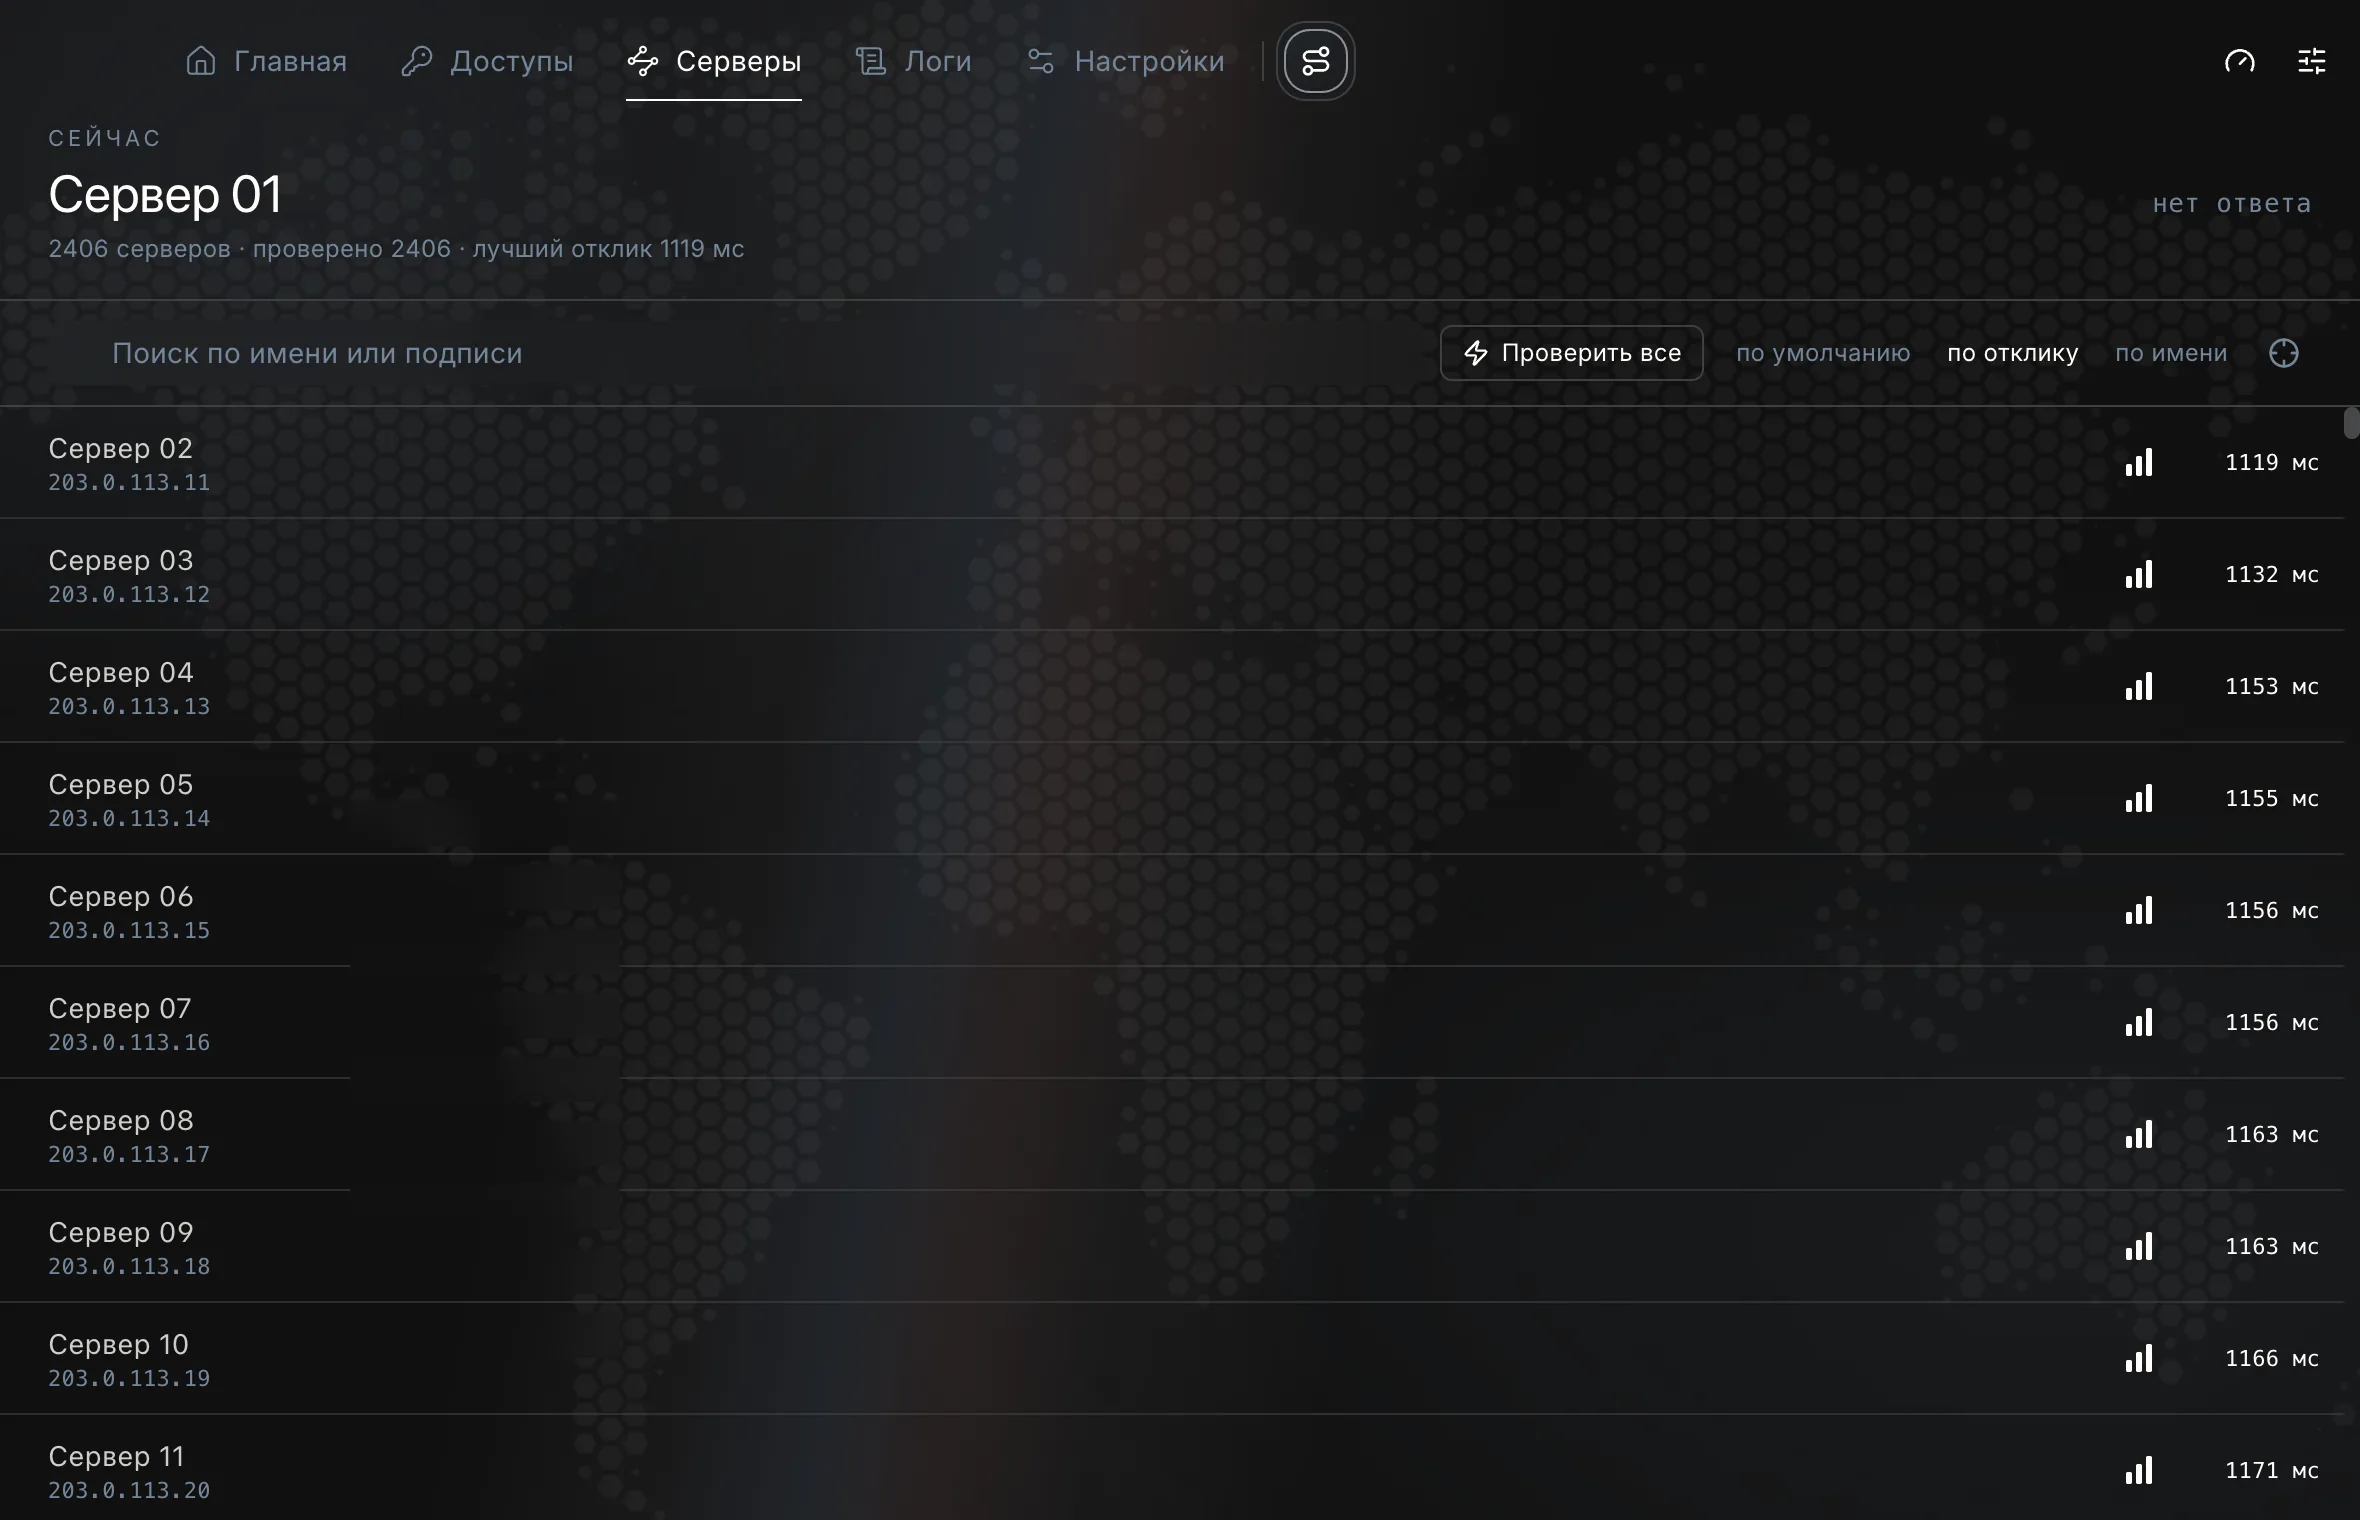This screenshot has width=2360, height=1520.
Task: Select Сервер 07 in the list
Action: point(1172,1022)
